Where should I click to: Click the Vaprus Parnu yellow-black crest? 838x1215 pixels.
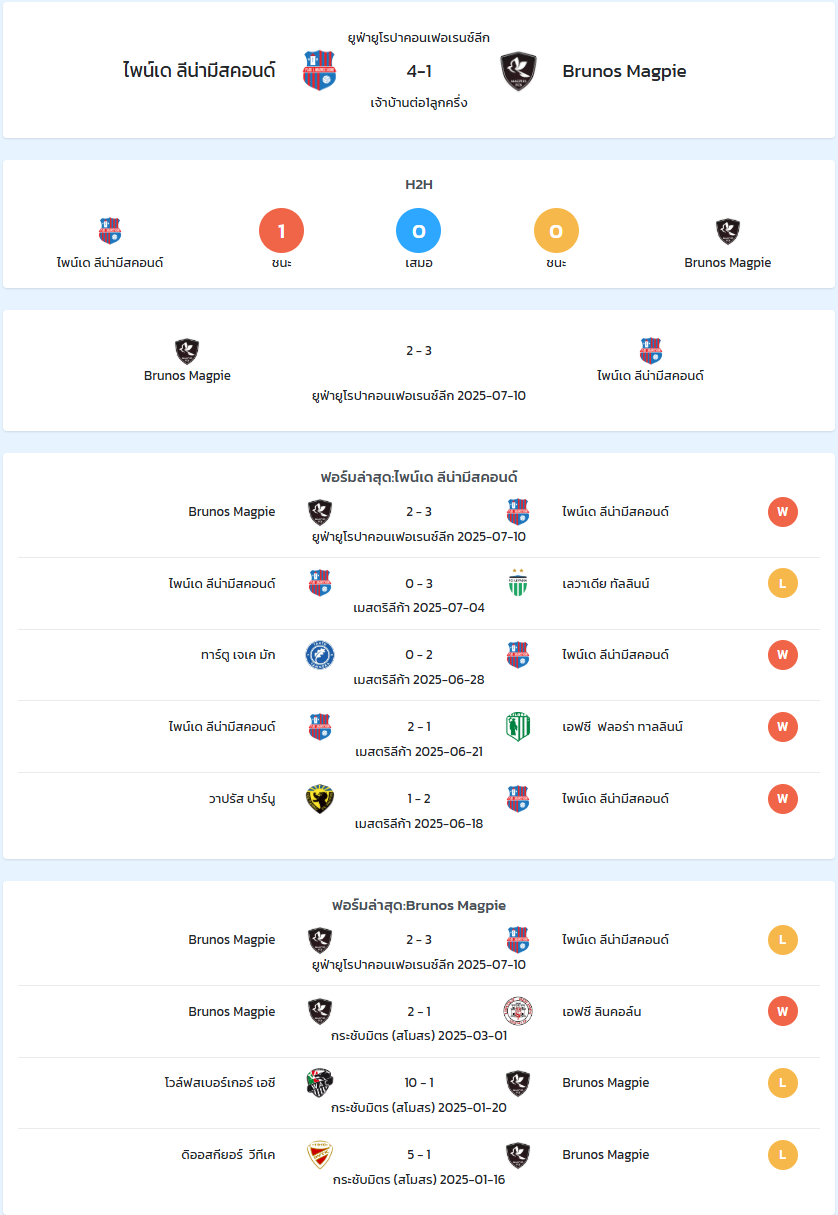[320, 798]
